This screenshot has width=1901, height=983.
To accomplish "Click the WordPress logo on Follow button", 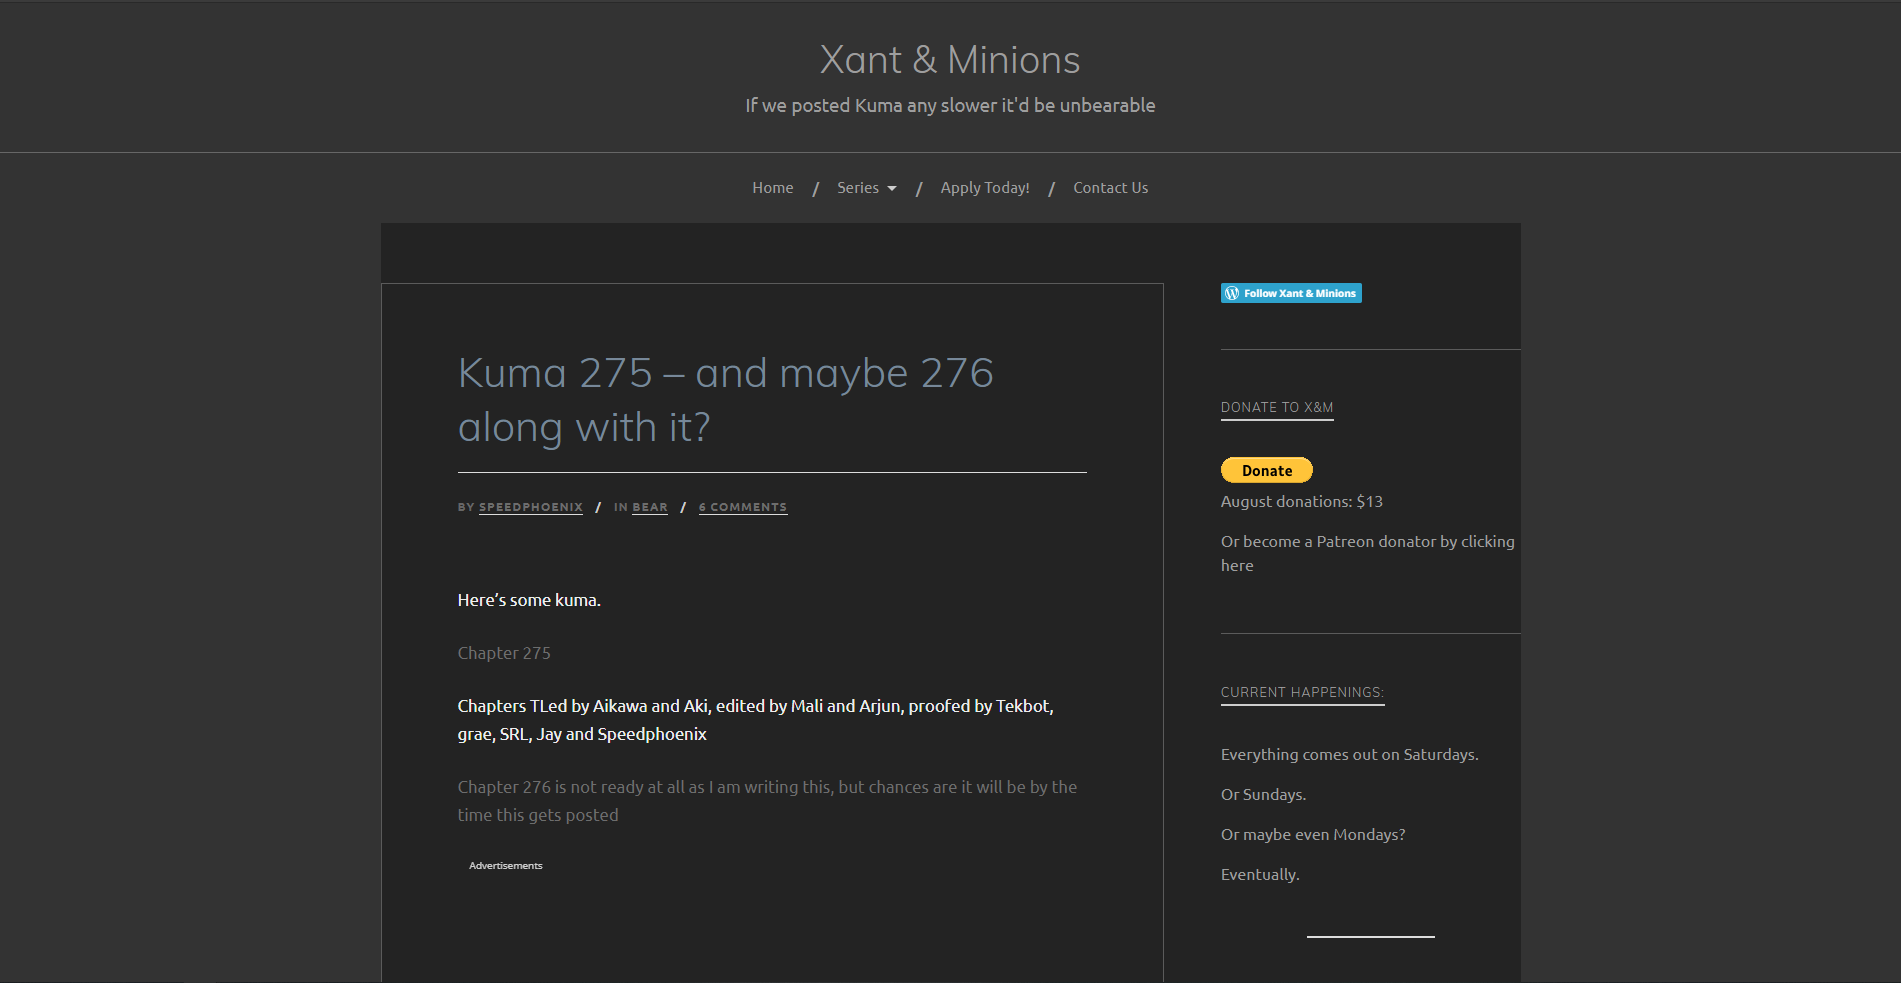I will click(x=1232, y=293).
